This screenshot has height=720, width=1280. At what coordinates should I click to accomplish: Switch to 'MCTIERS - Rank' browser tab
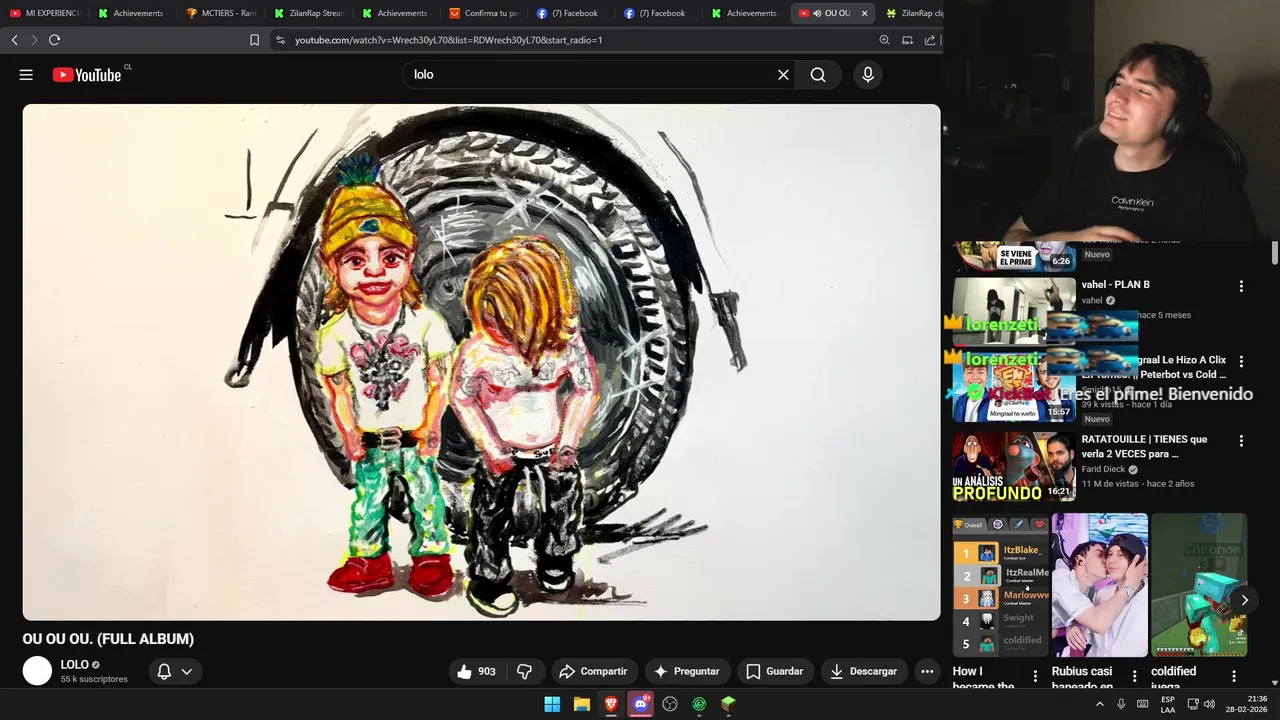pos(222,13)
